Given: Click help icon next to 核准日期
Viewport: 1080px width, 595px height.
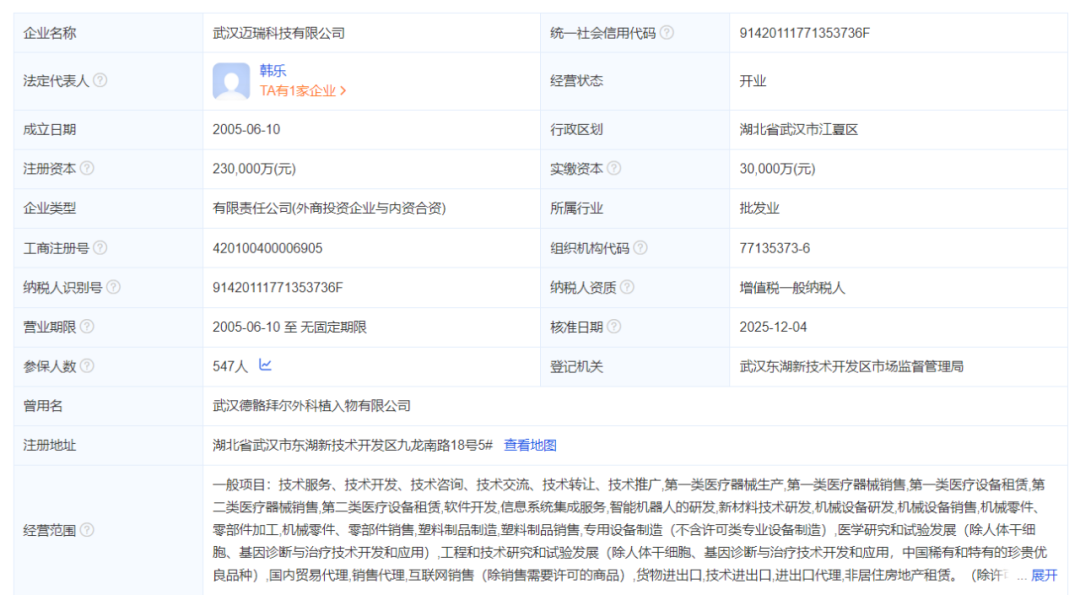Looking at the screenshot, I should click(614, 326).
